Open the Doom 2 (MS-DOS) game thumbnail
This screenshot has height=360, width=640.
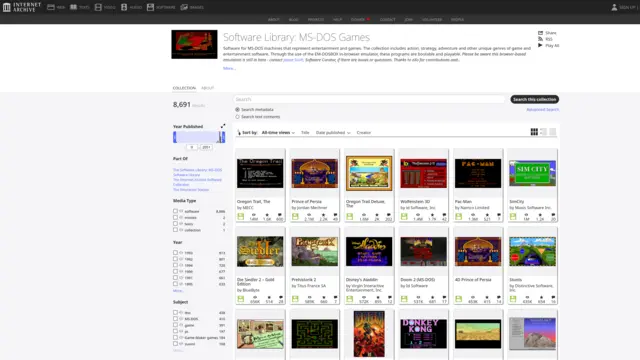pos(423,251)
